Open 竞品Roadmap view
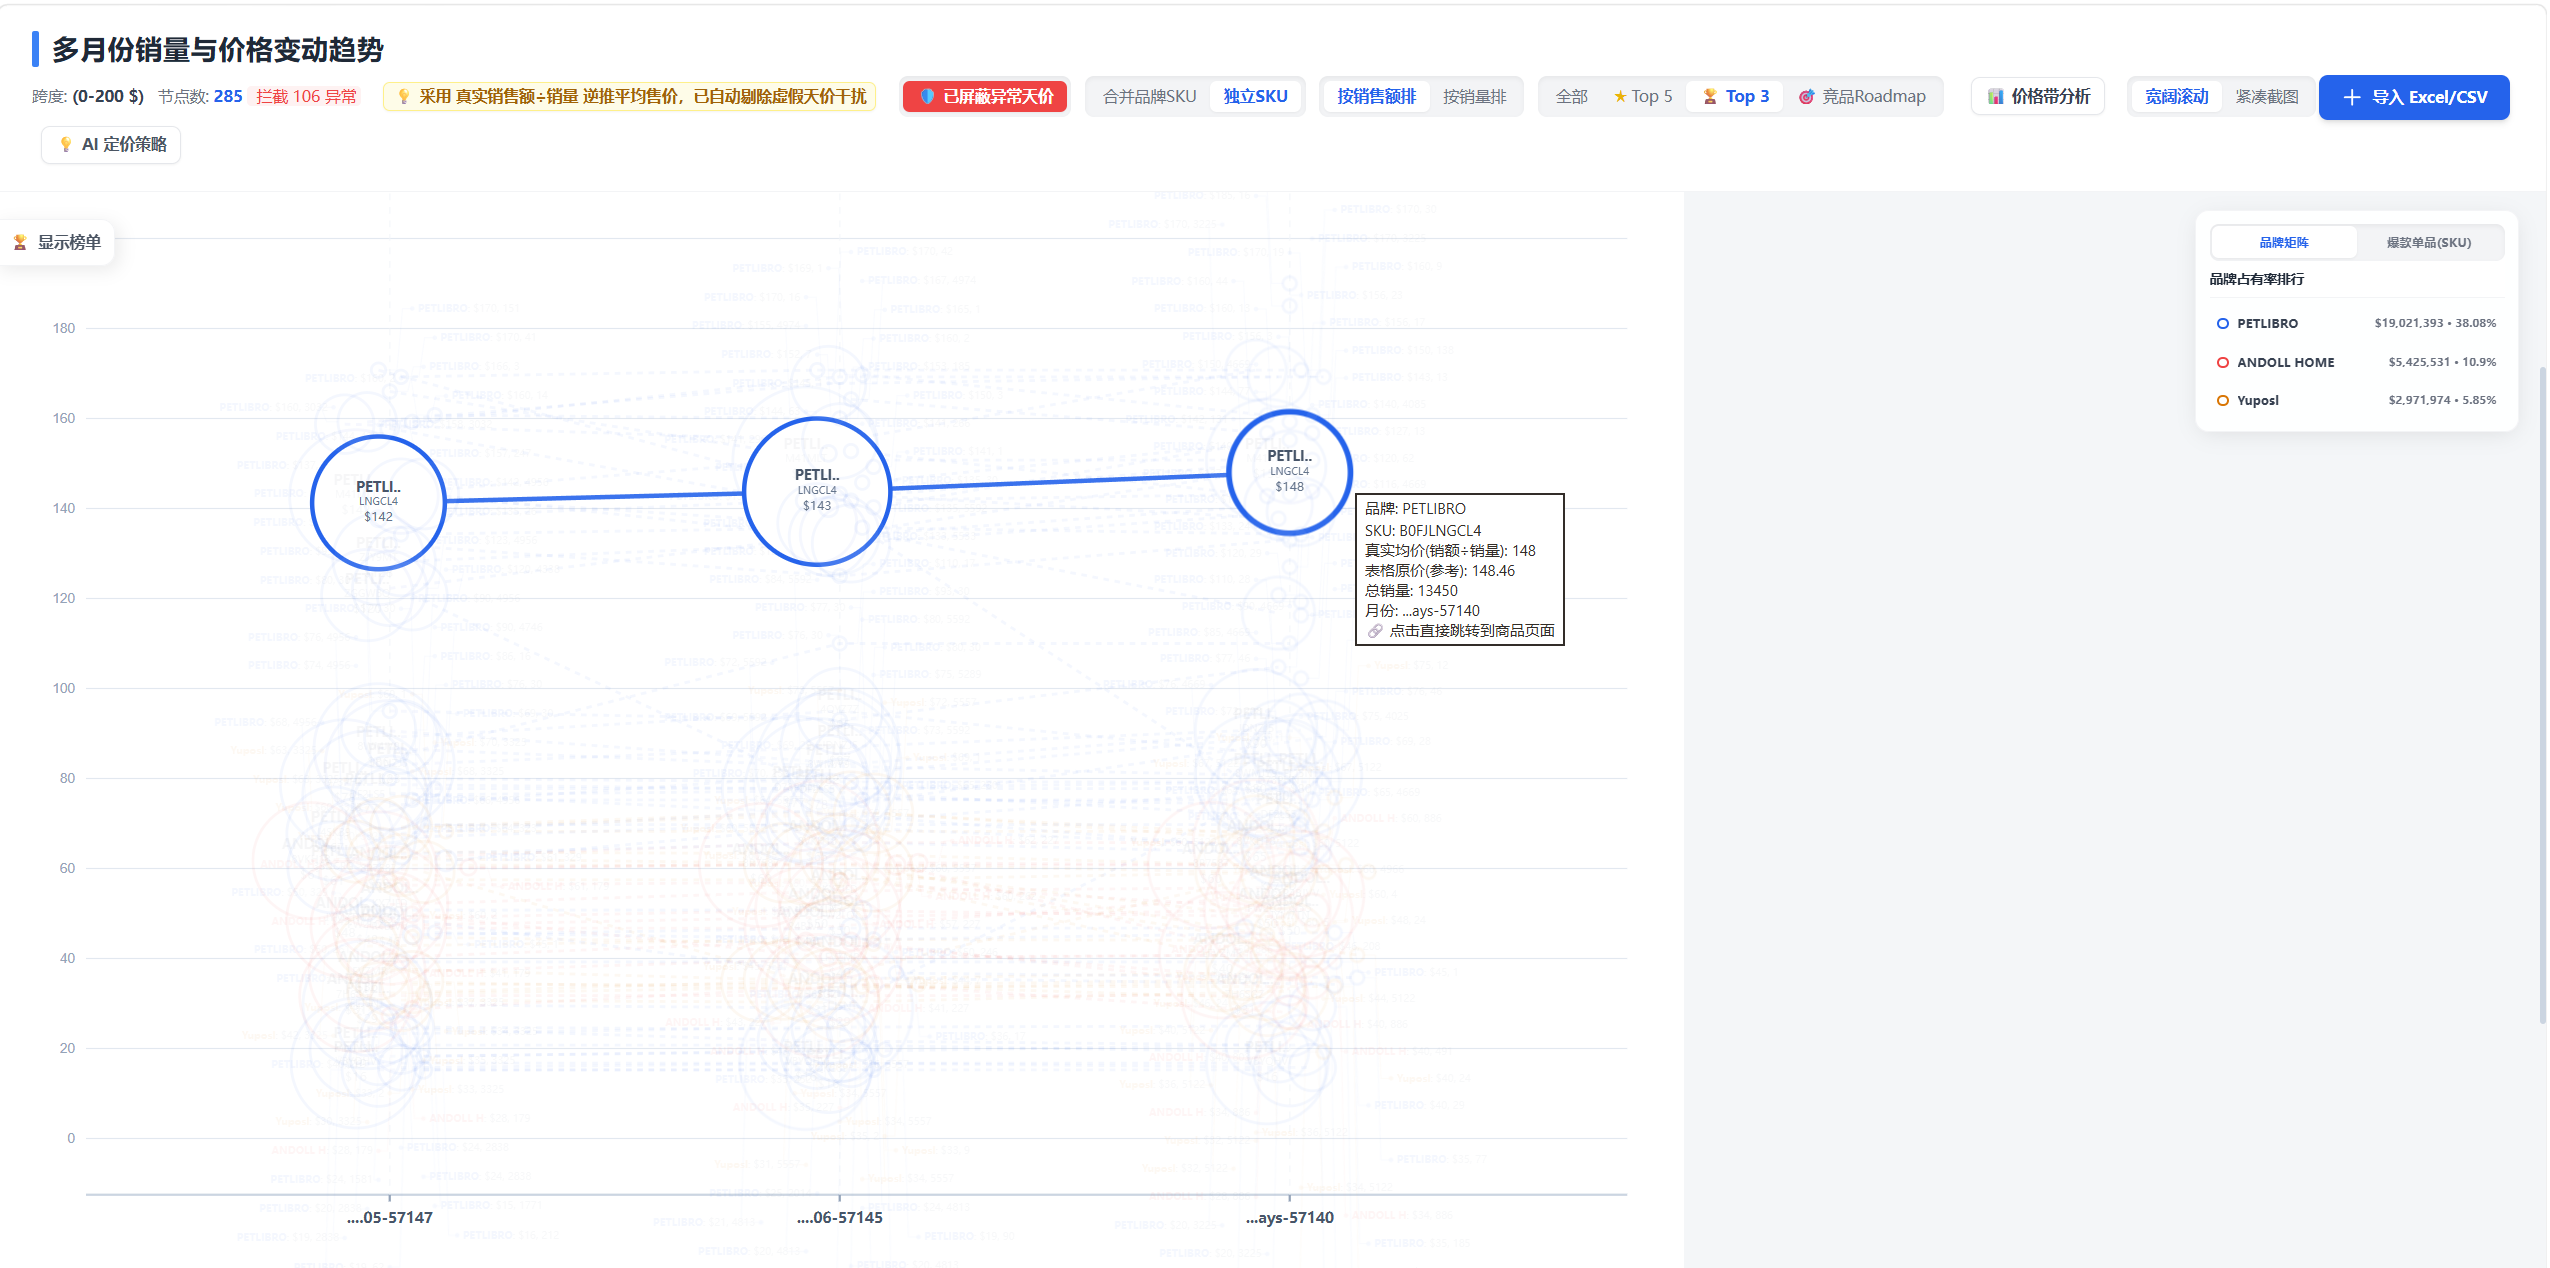Image resolution: width=2550 pixels, height=1268 pixels. [x=1862, y=97]
